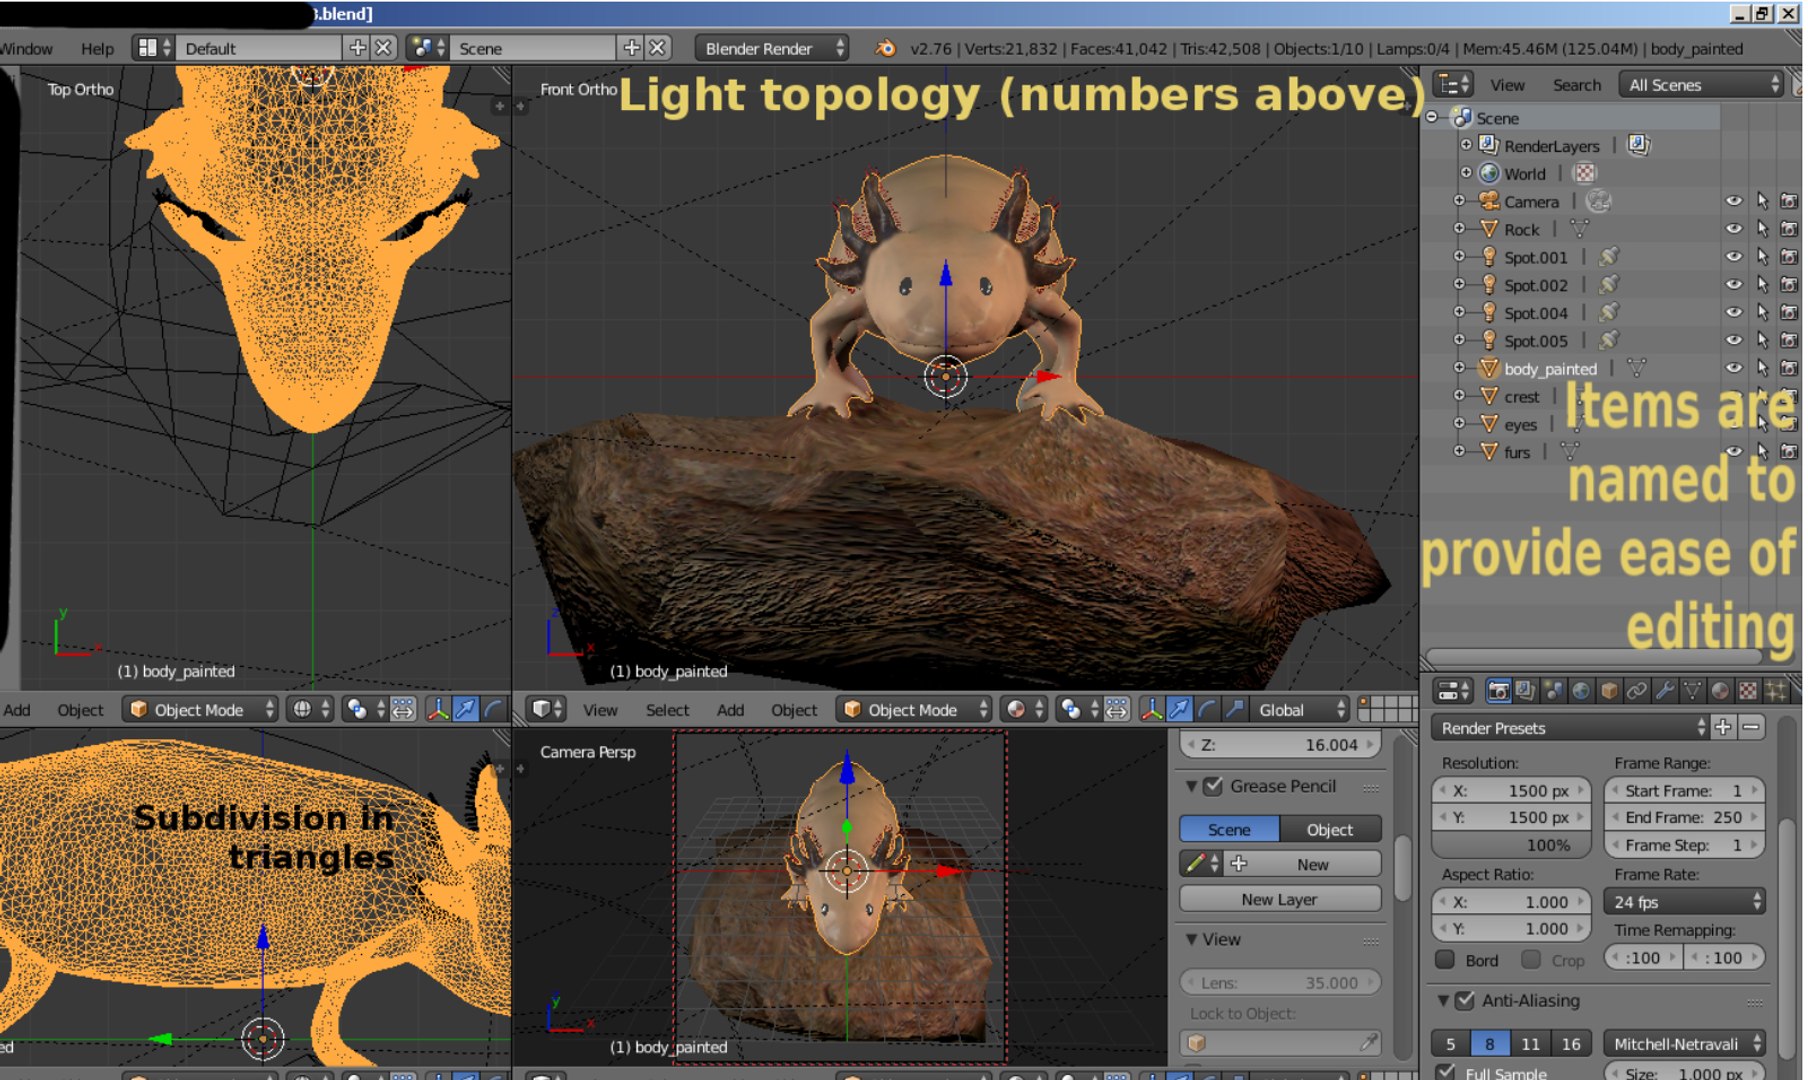Enable the Bord render border checkbox
This screenshot has height=1080, width=1808.
click(1445, 960)
